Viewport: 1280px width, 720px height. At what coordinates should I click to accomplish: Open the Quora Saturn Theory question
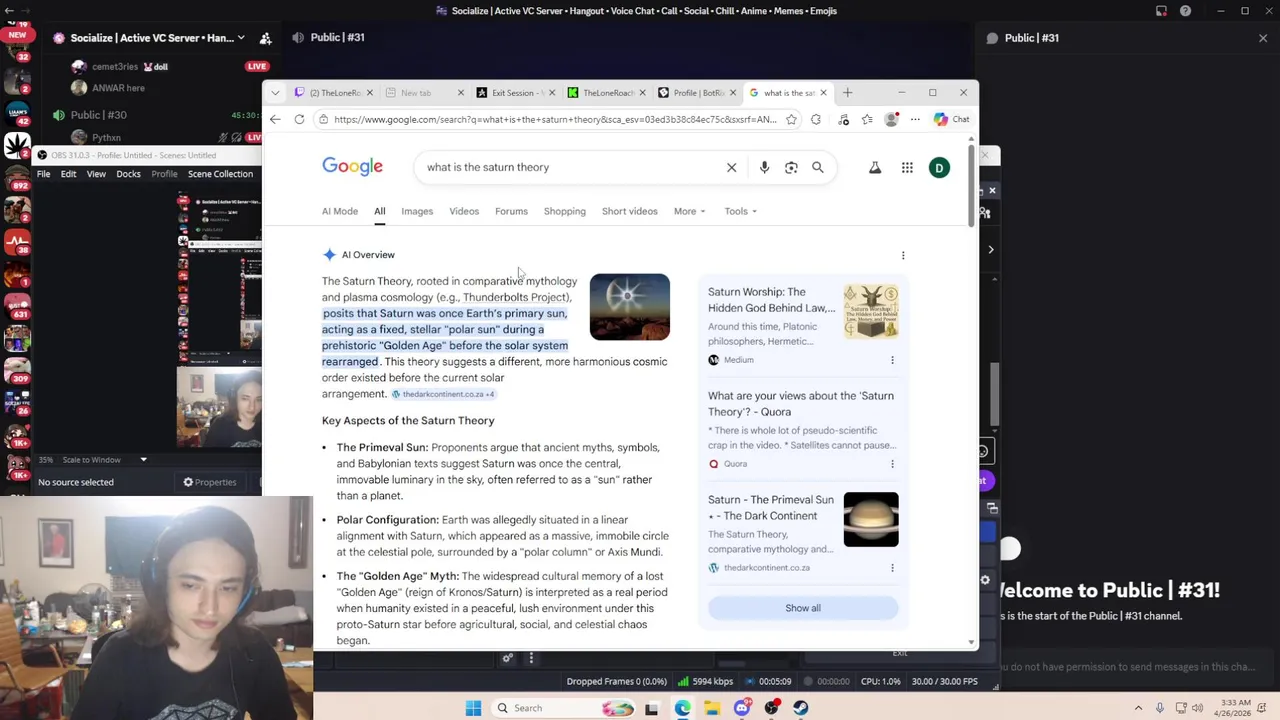pyautogui.click(x=801, y=403)
